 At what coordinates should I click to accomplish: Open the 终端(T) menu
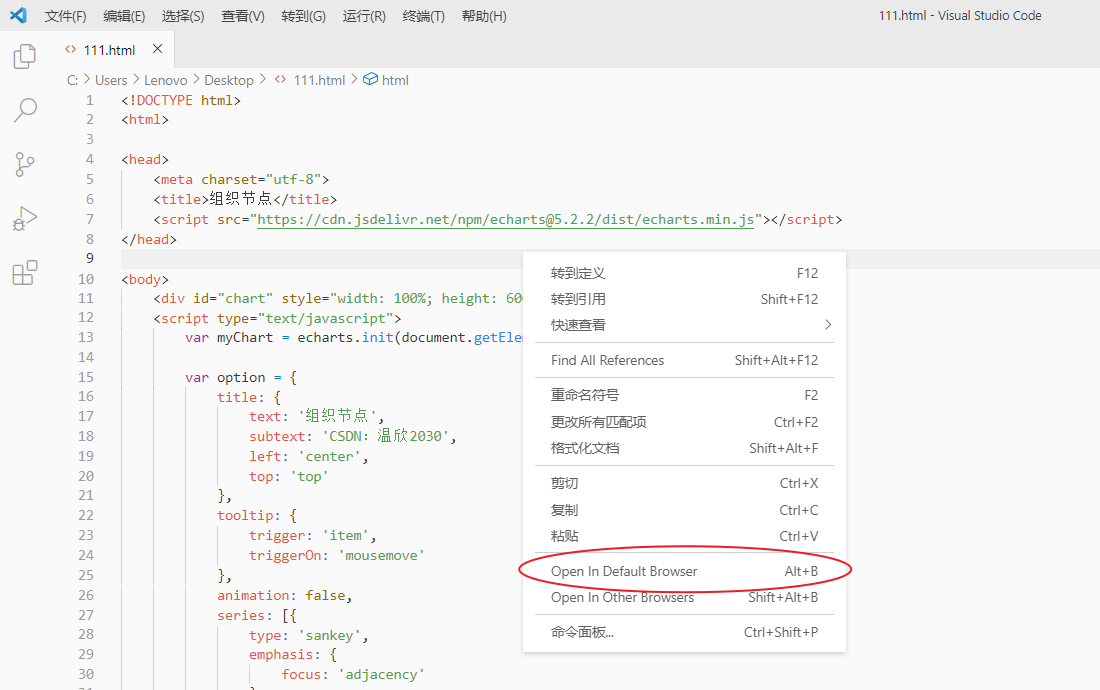coord(424,16)
